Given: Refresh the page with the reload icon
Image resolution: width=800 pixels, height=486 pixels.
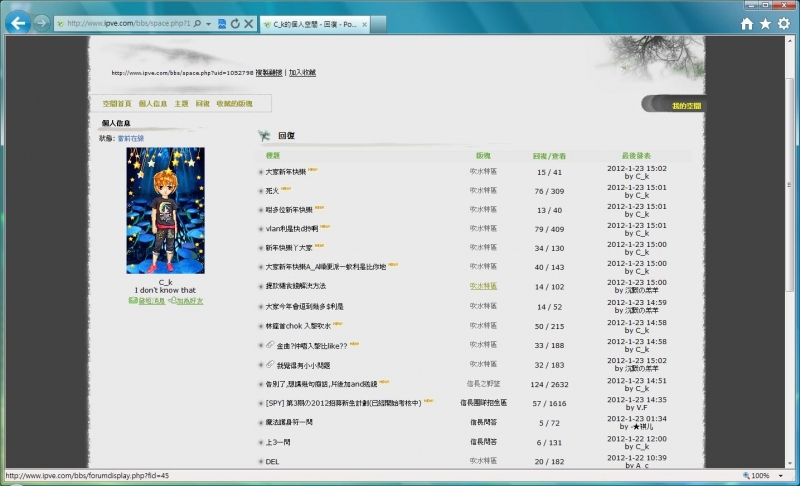Looking at the screenshot, I should [235, 23].
